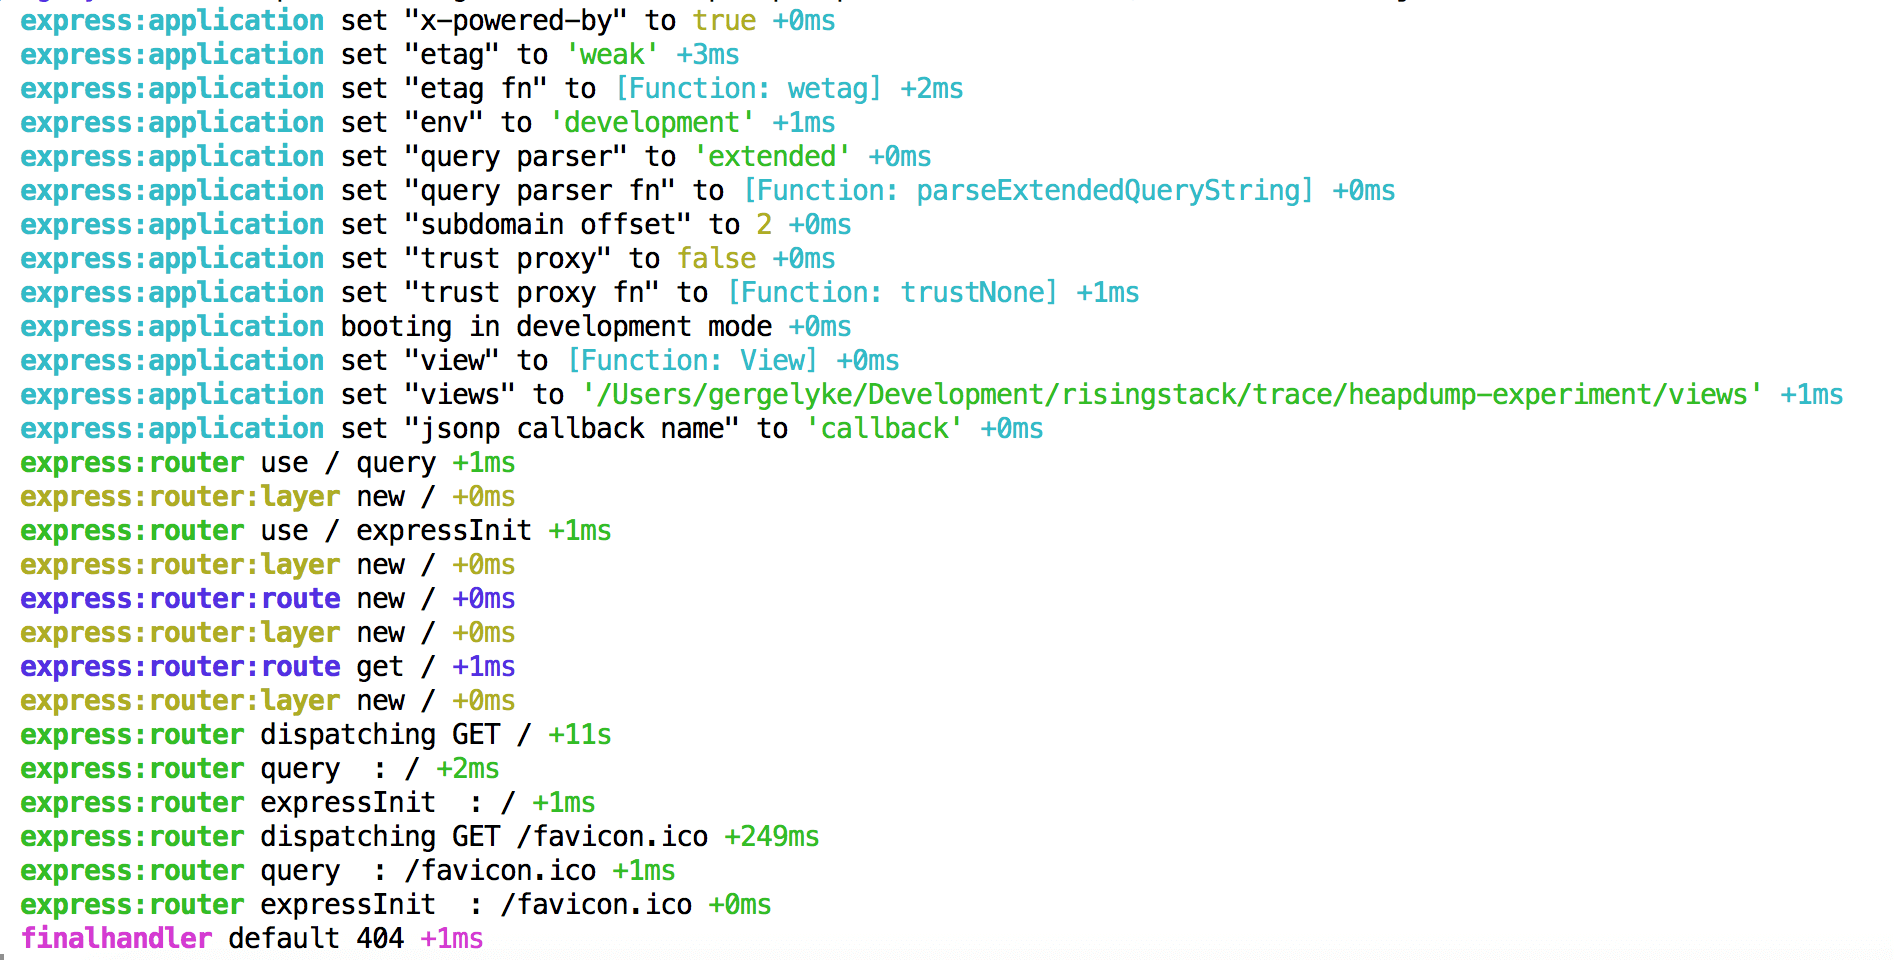Click the 'get /' route log message
Image resolution: width=1894 pixels, height=960 pixels.
click(x=396, y=667)
